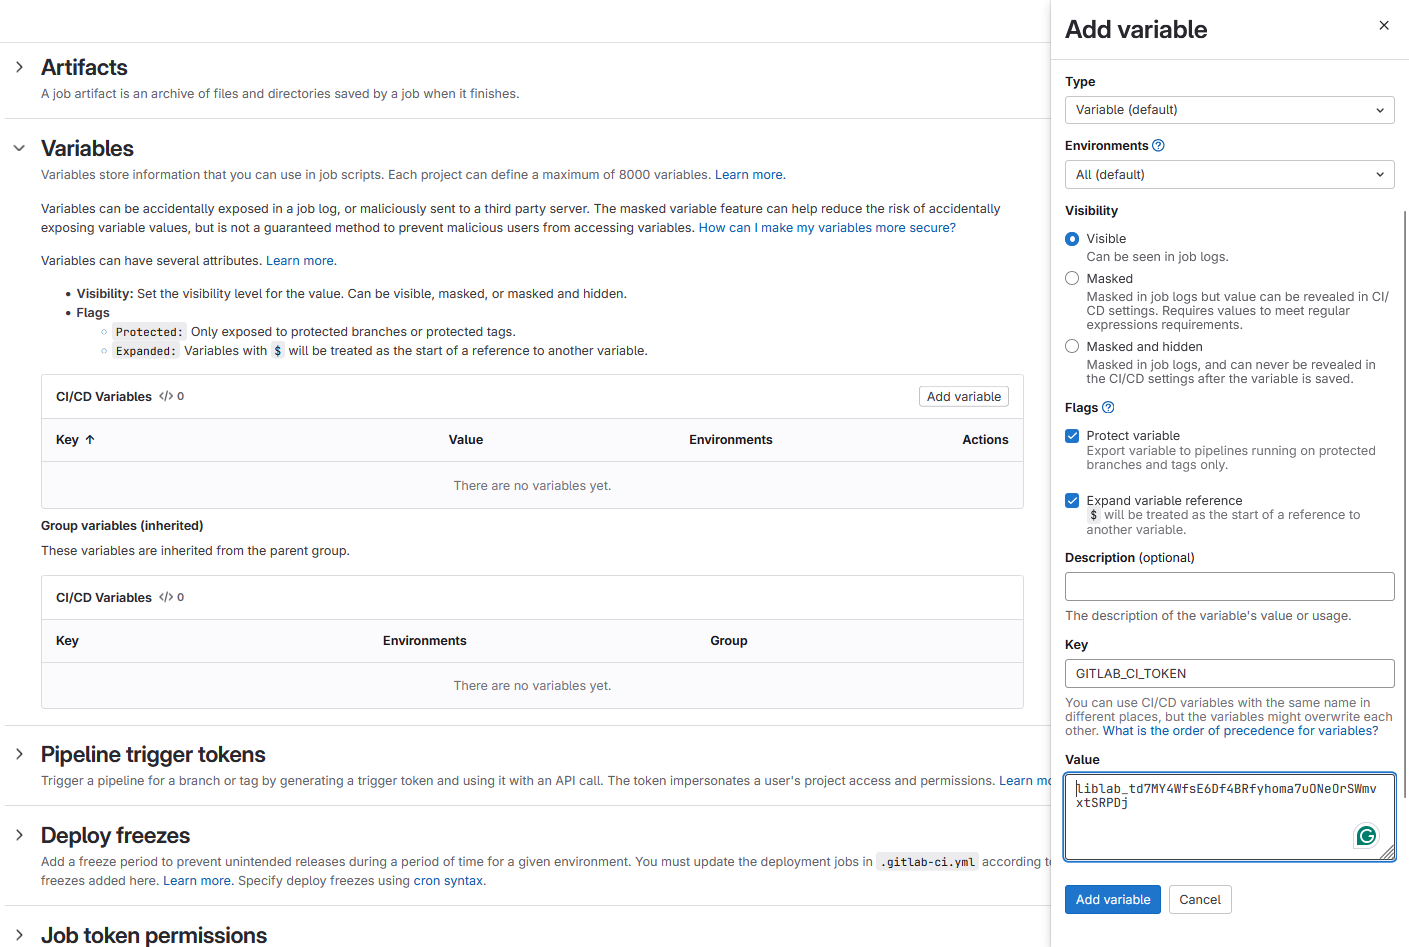Image resolution: width=1409 pixels, height=947 pixels.
Task: Click the Add variable submit button
Action: [x=1112, y=899]
